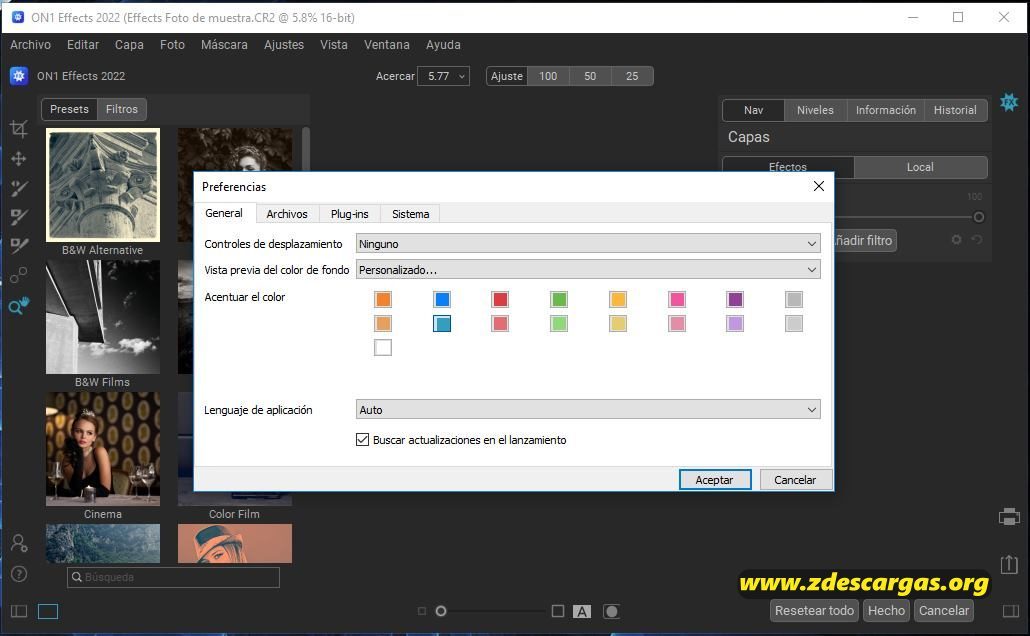Switch to Plug-ins tab in Preferencias

tap(349, 214)
